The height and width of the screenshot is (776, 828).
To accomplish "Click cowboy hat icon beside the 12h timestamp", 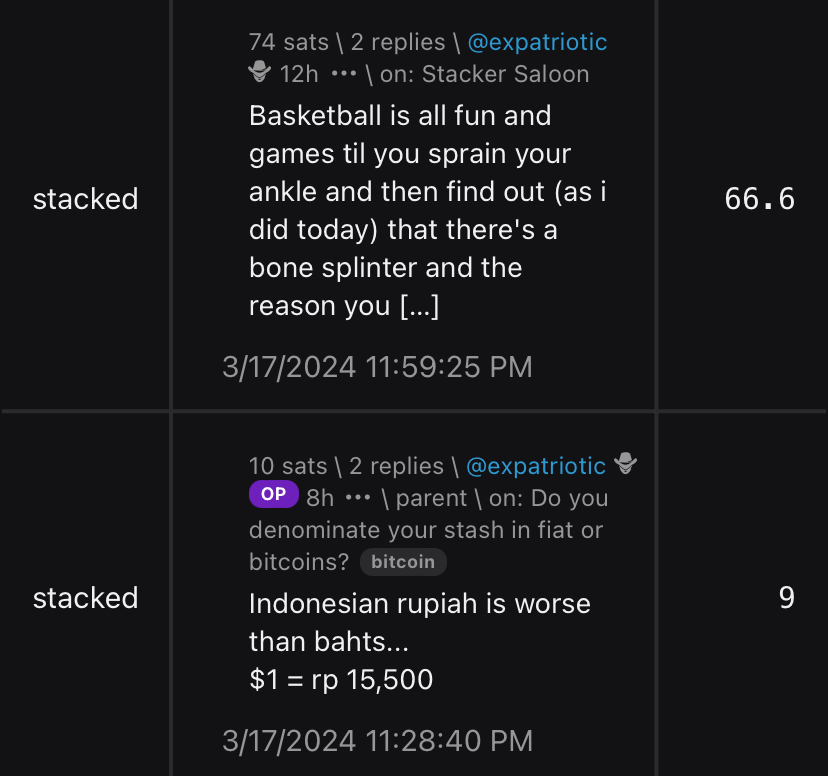I will pyautogui.click(x=260, y=73).
